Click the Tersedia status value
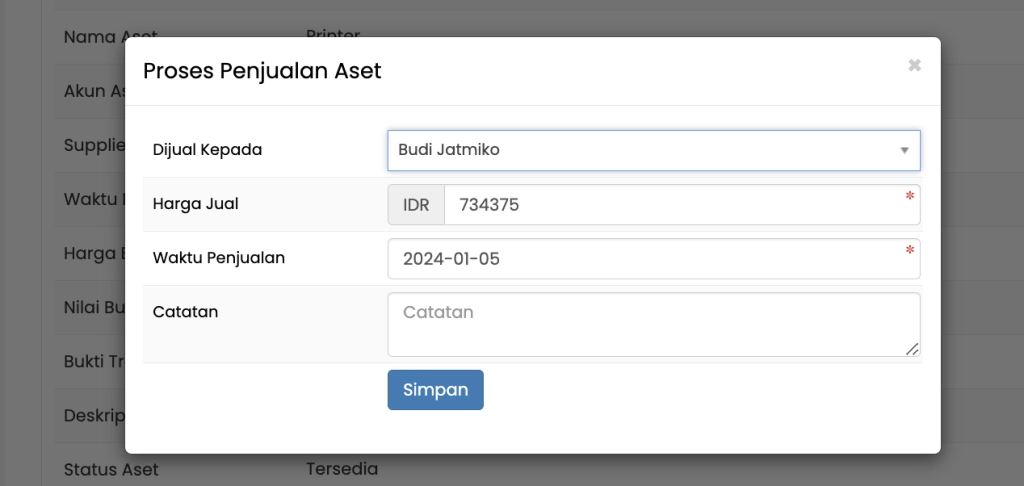The height and width of the screenshot is (486, 1024). coord(341,468)
